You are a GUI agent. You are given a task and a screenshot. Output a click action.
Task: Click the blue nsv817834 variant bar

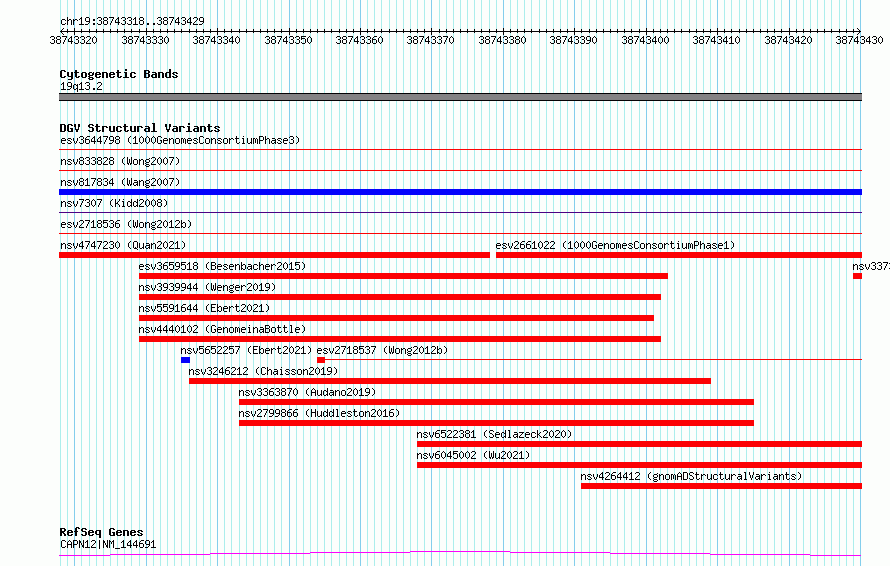(x=460, y=192)
